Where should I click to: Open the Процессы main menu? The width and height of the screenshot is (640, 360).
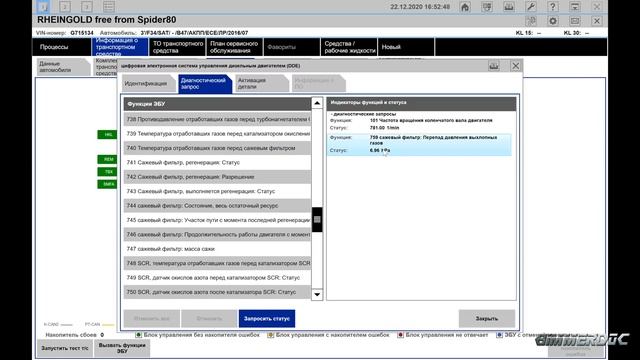tap(62, 47)
